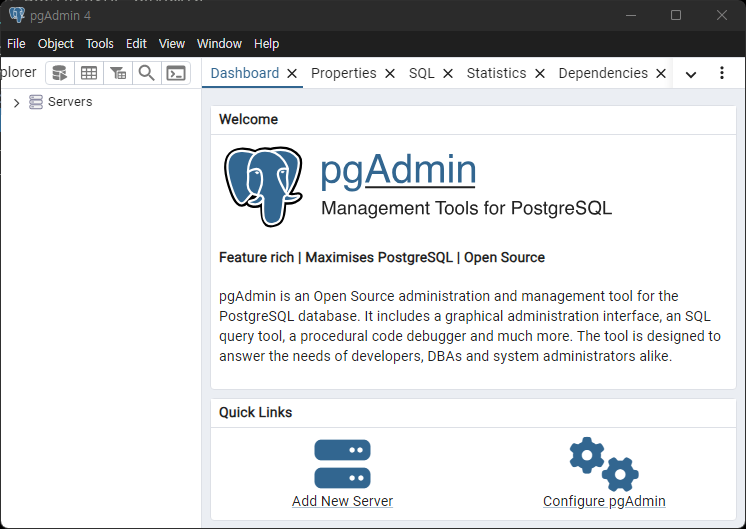This screenshot has width=746, height=529.
Task: Minimize the pgAdmin 4 window
Action: click(x=631, y=15)
